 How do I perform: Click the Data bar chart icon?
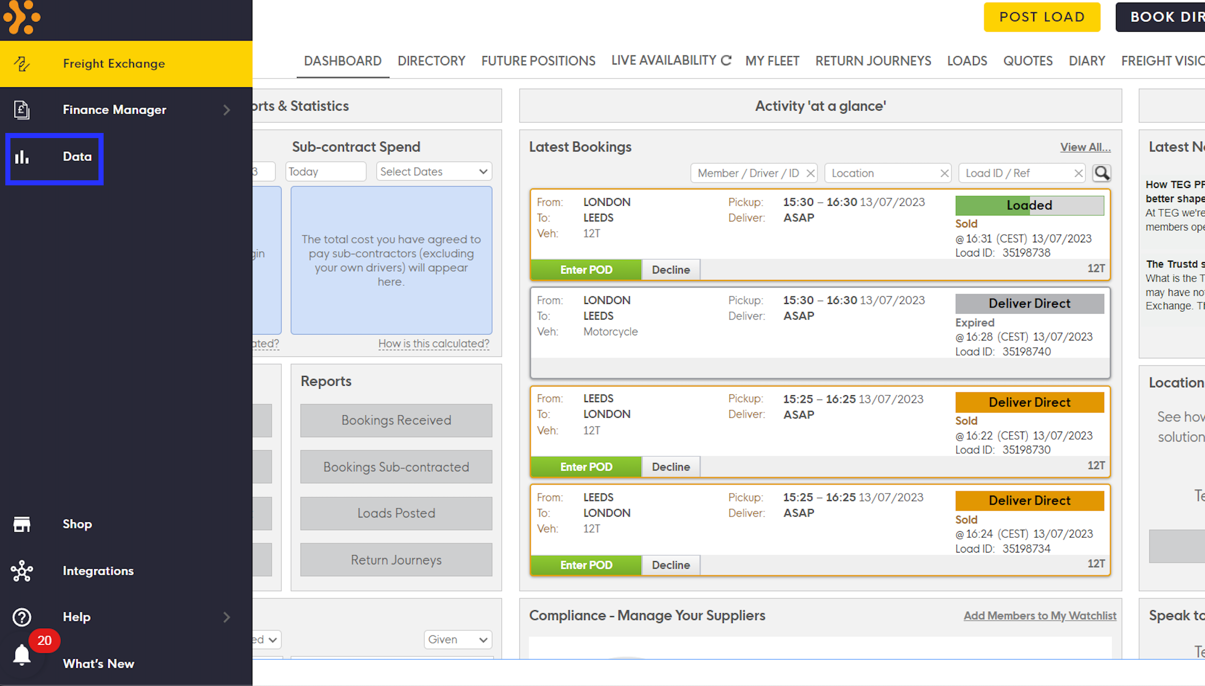[22, 157]
